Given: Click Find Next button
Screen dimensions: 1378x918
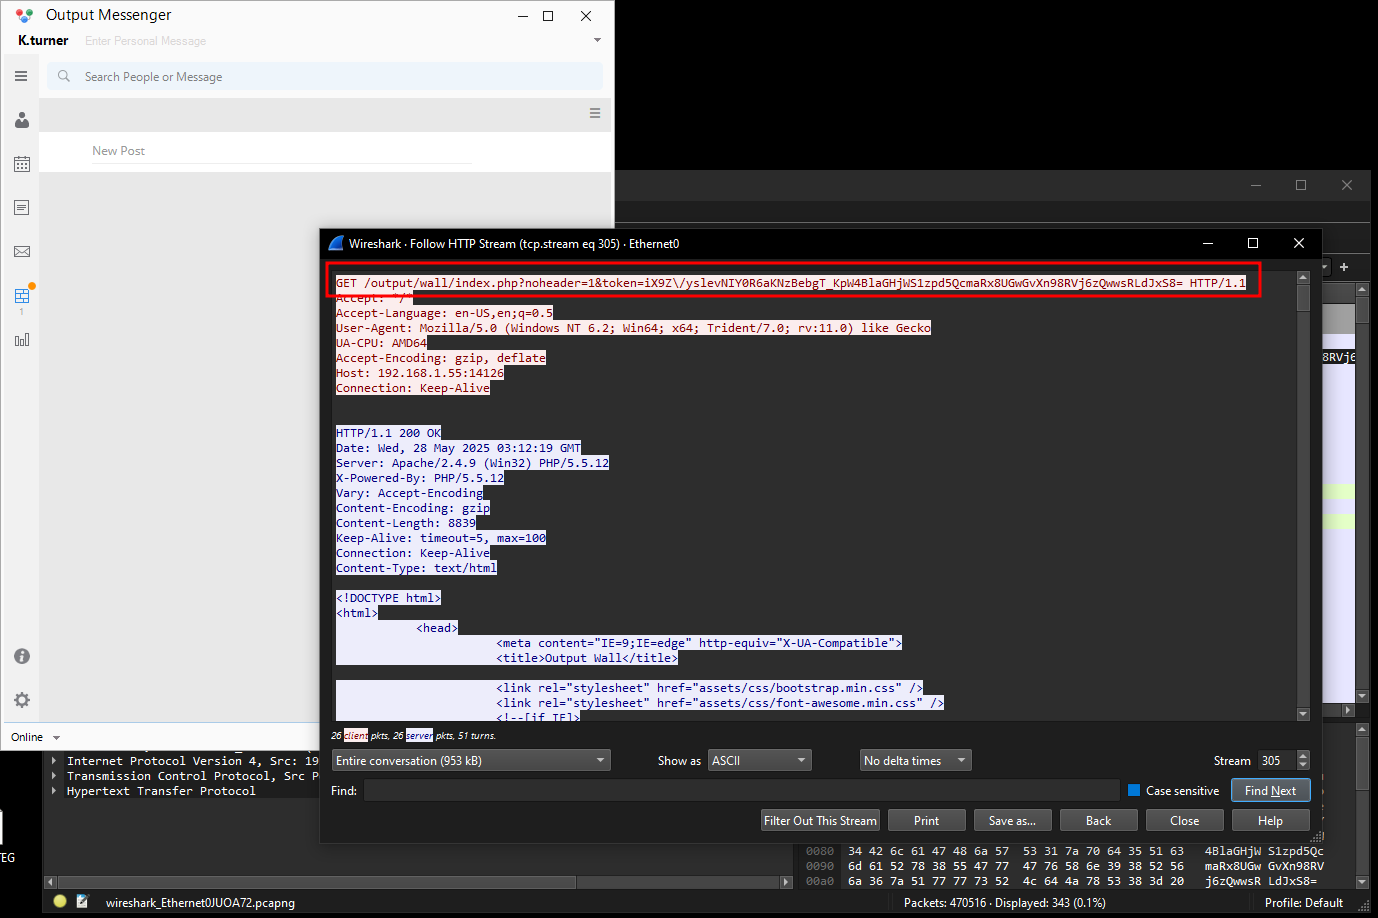Looking at the screenshot, I should 1270,790.
